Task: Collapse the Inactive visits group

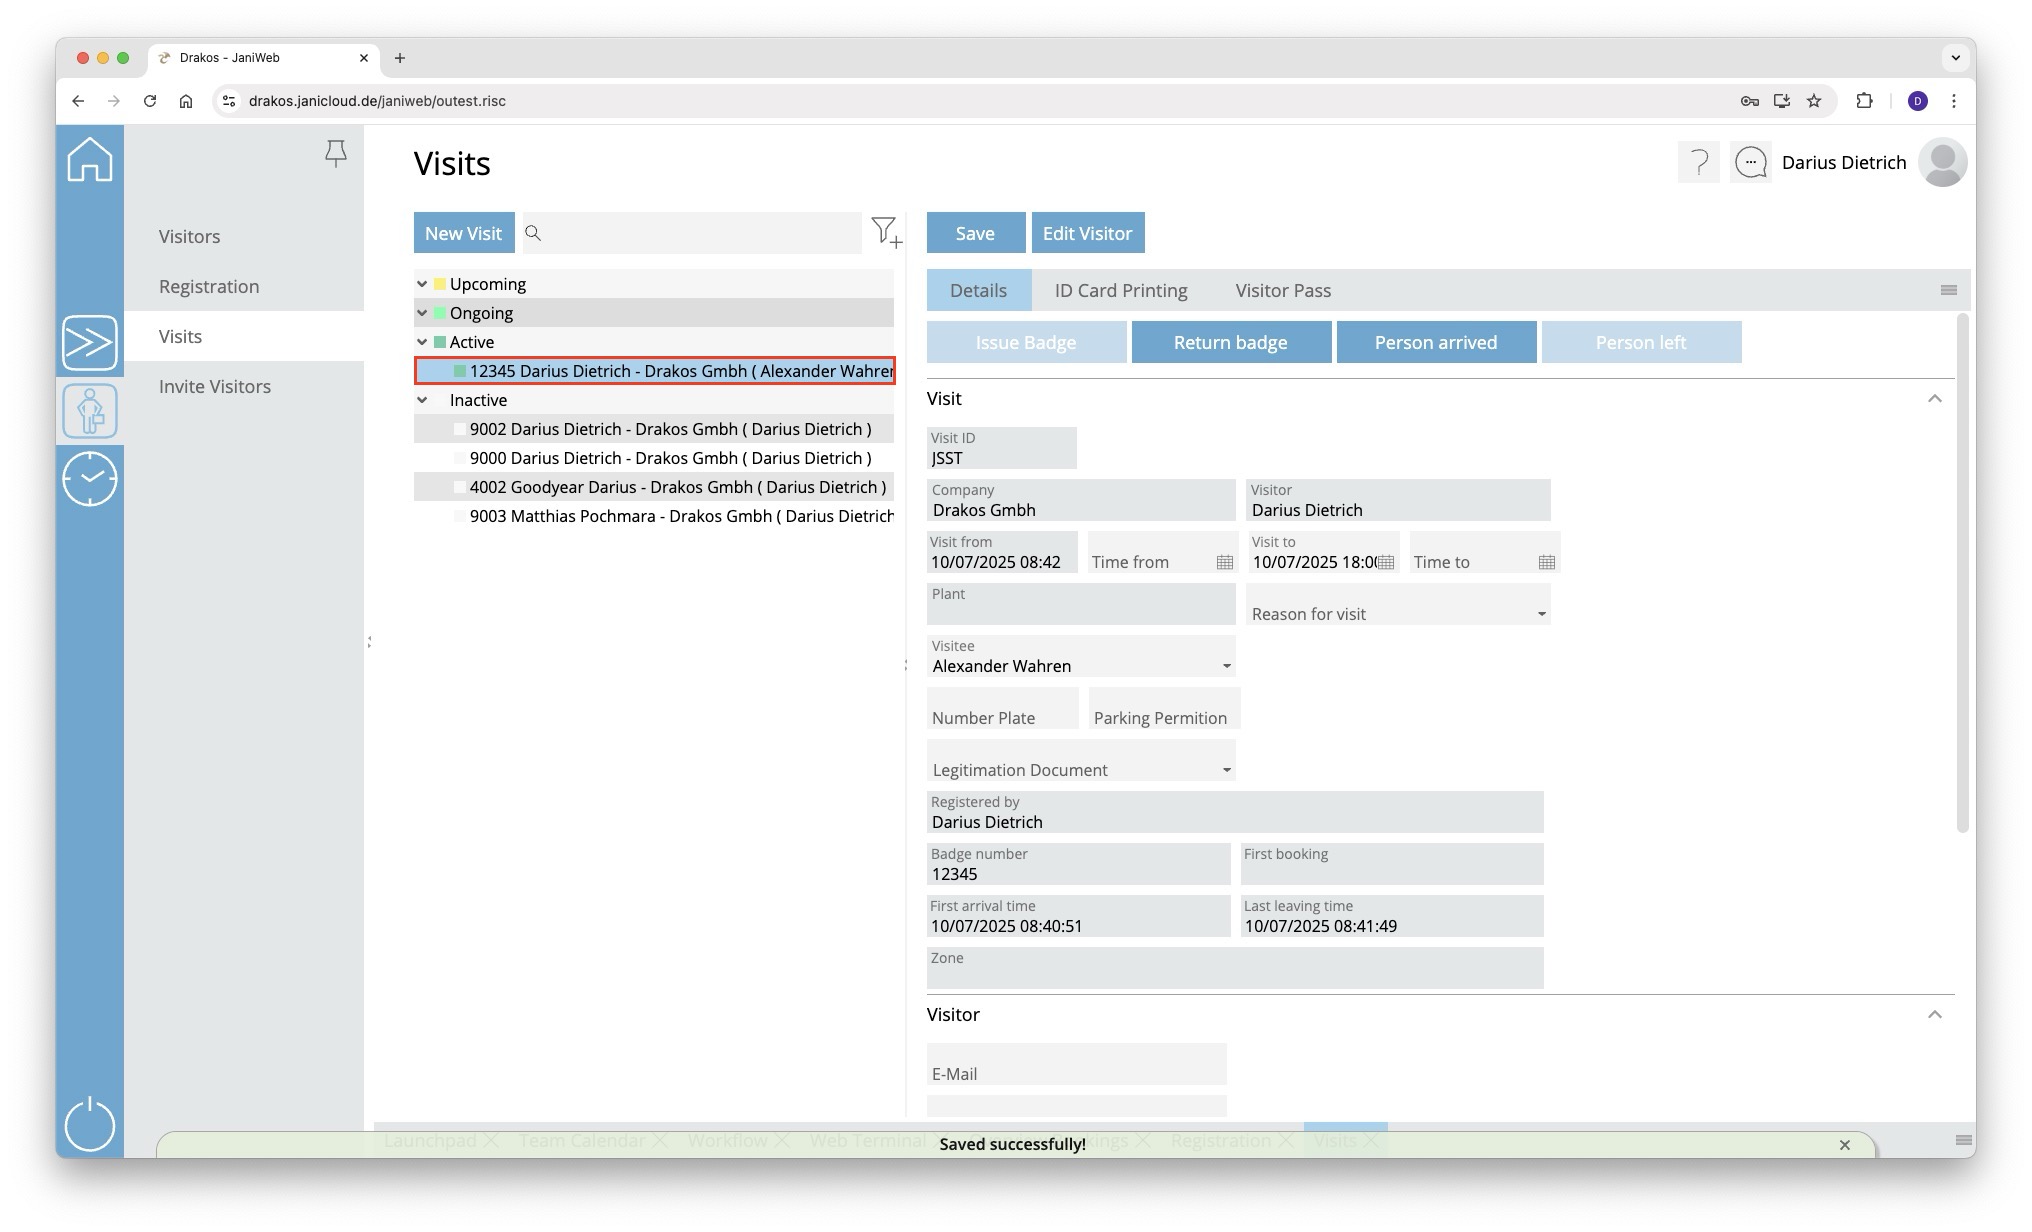Action: (422, 400)
